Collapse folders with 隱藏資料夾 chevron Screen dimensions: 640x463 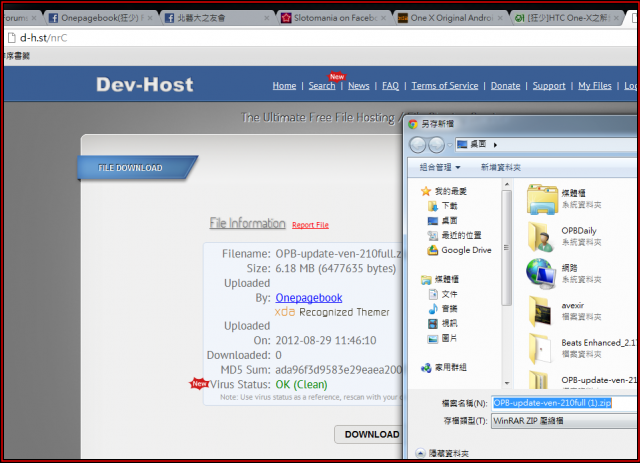point(420,453)
